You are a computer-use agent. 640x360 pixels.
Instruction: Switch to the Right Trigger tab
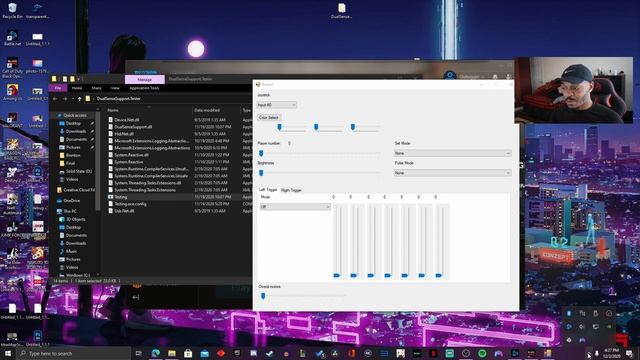click(x=291, y=190)
